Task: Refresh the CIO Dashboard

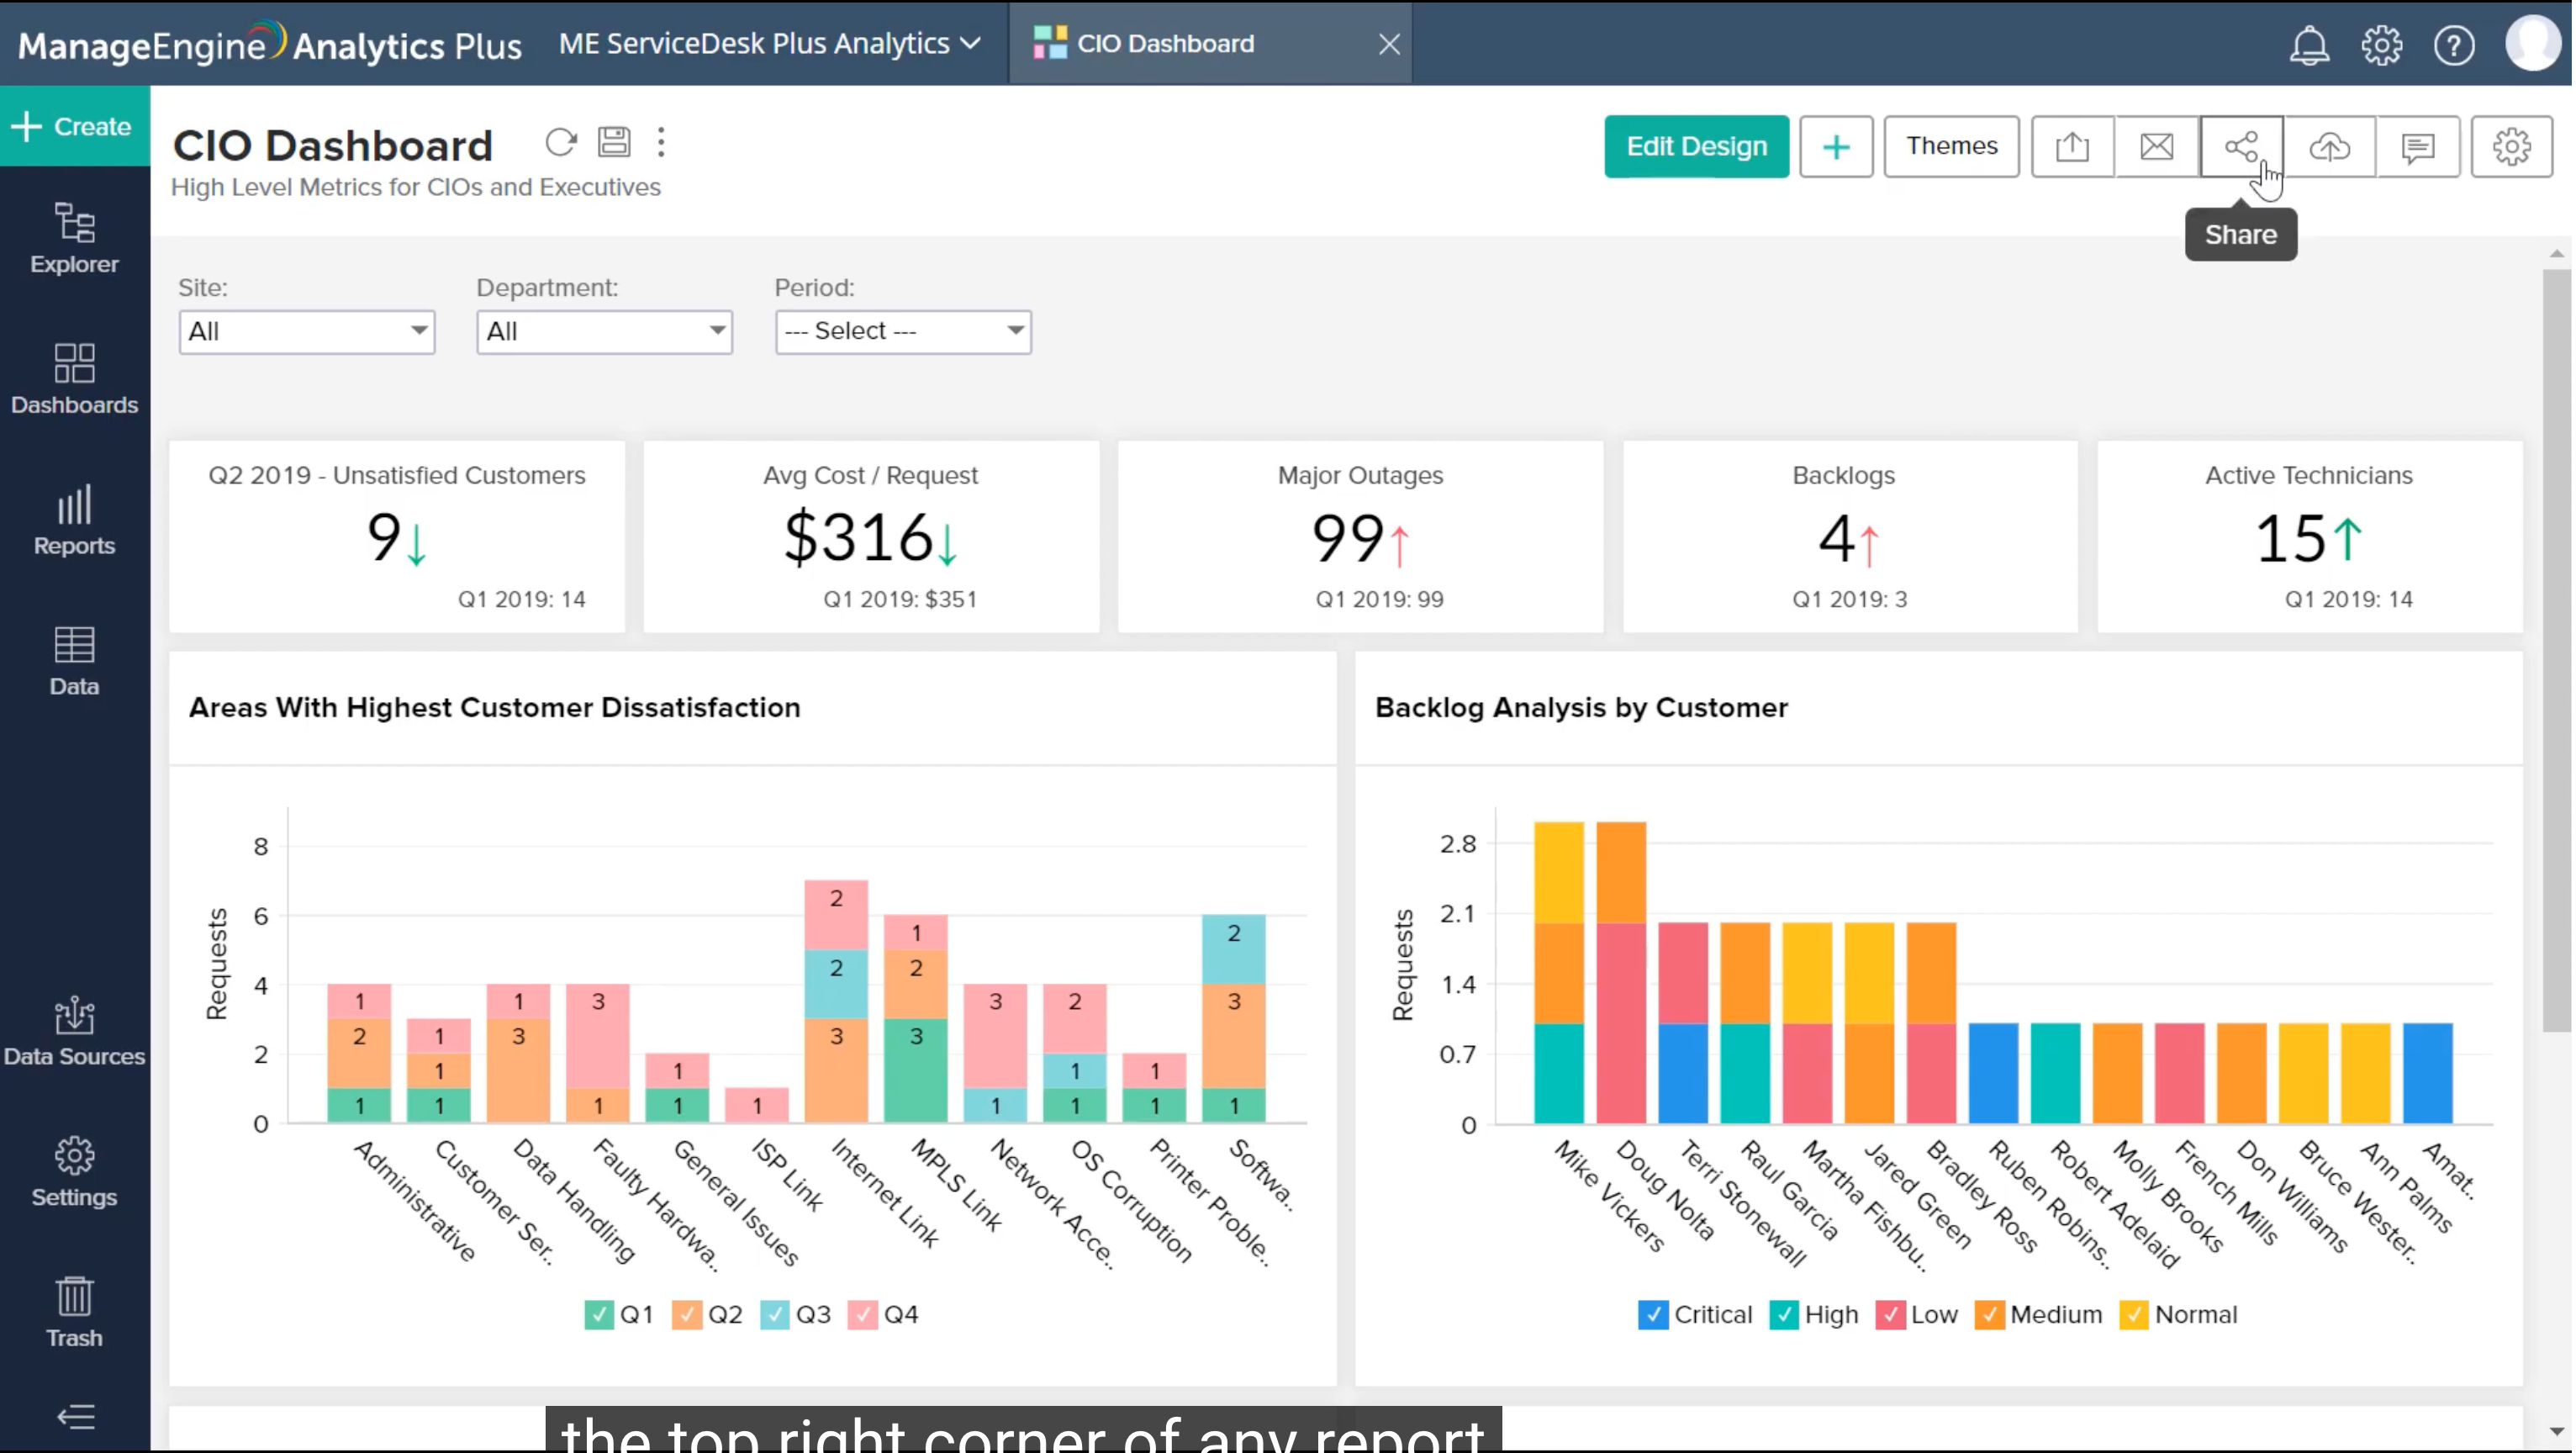Action: point(561,143)
